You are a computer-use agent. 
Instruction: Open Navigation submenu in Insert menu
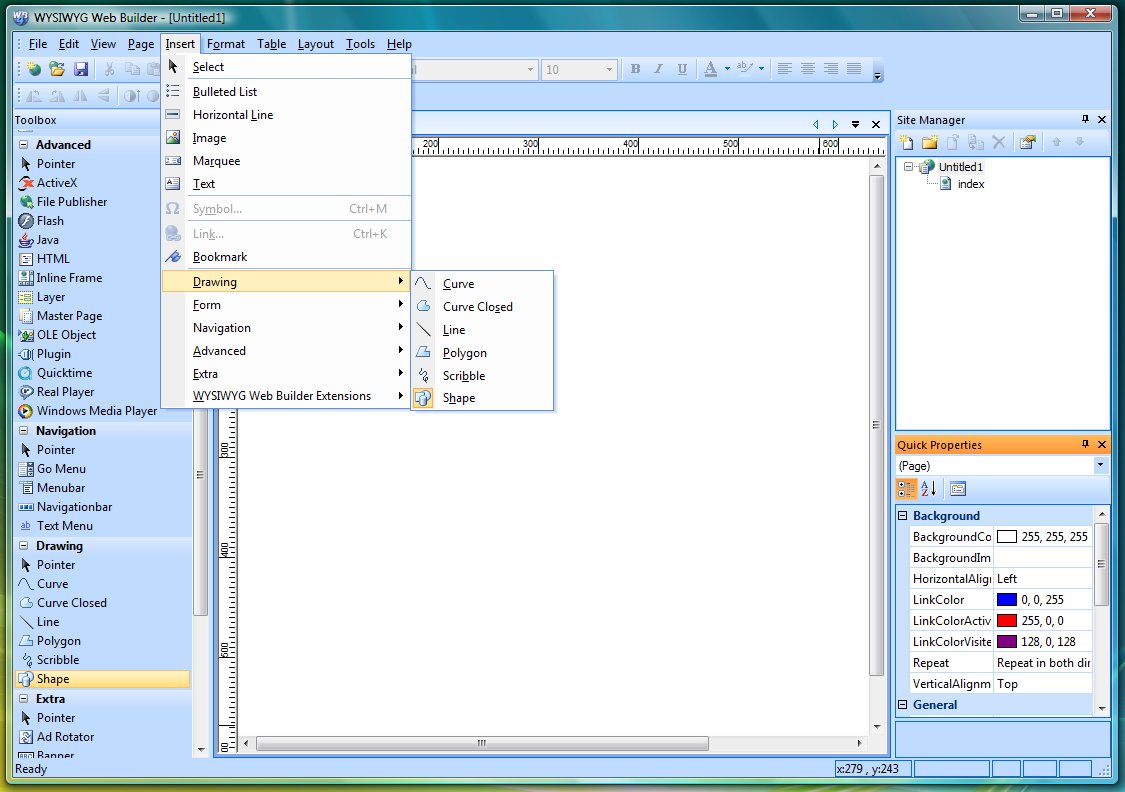(x=286, y=328)
